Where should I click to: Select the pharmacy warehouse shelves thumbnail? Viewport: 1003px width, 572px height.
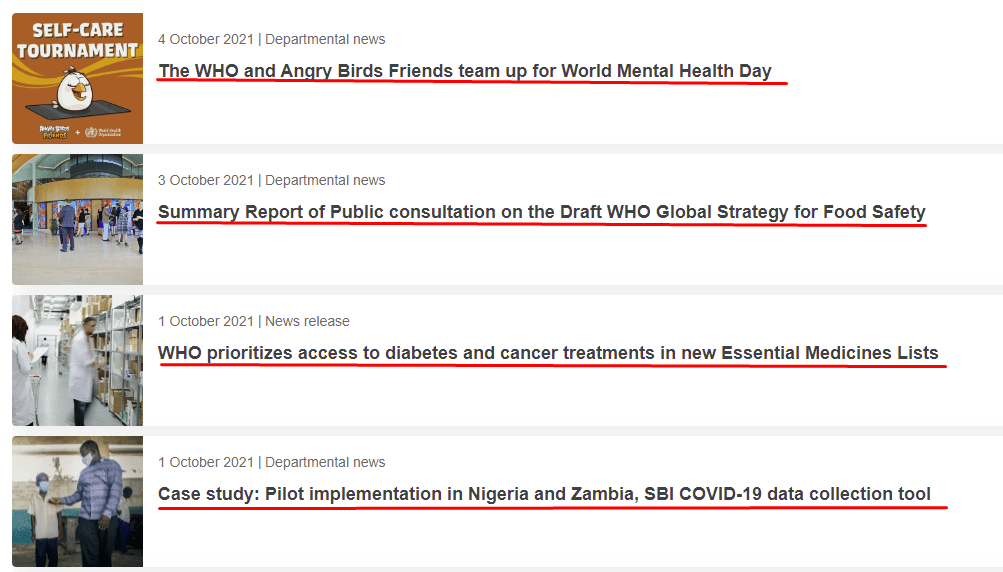pyautogui.click(x=77, y=360)
